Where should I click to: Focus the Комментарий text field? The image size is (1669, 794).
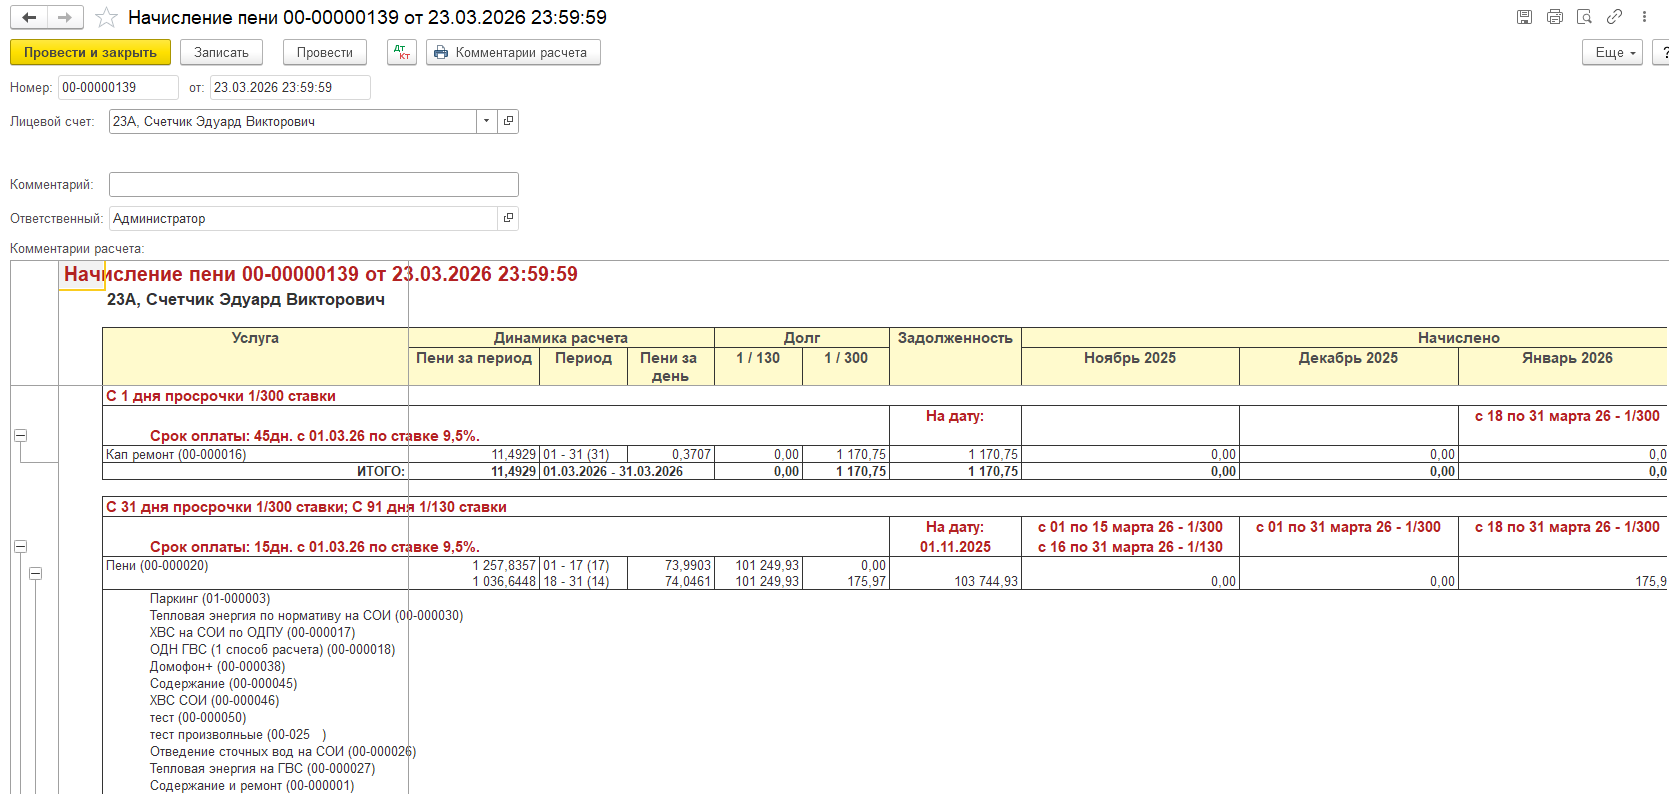(313, 185)
